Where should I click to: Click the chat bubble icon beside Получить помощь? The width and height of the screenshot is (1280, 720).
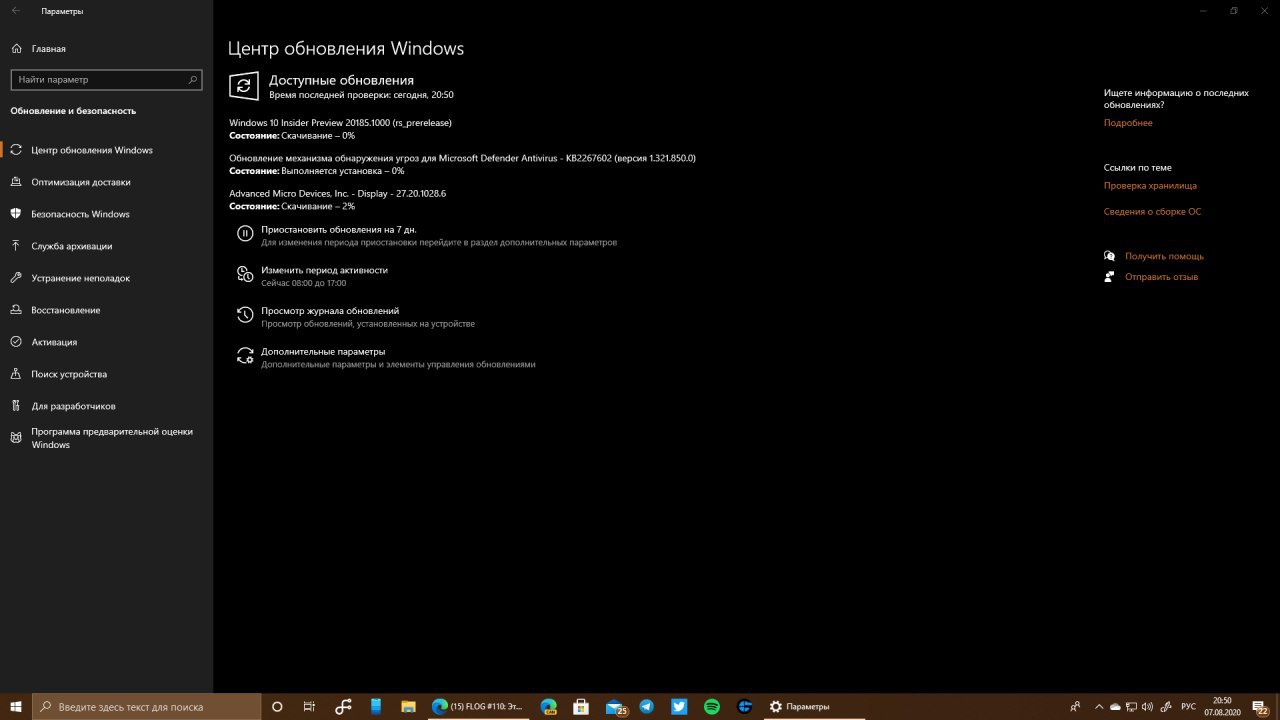pyautogui.click(x=1110, y=256)
